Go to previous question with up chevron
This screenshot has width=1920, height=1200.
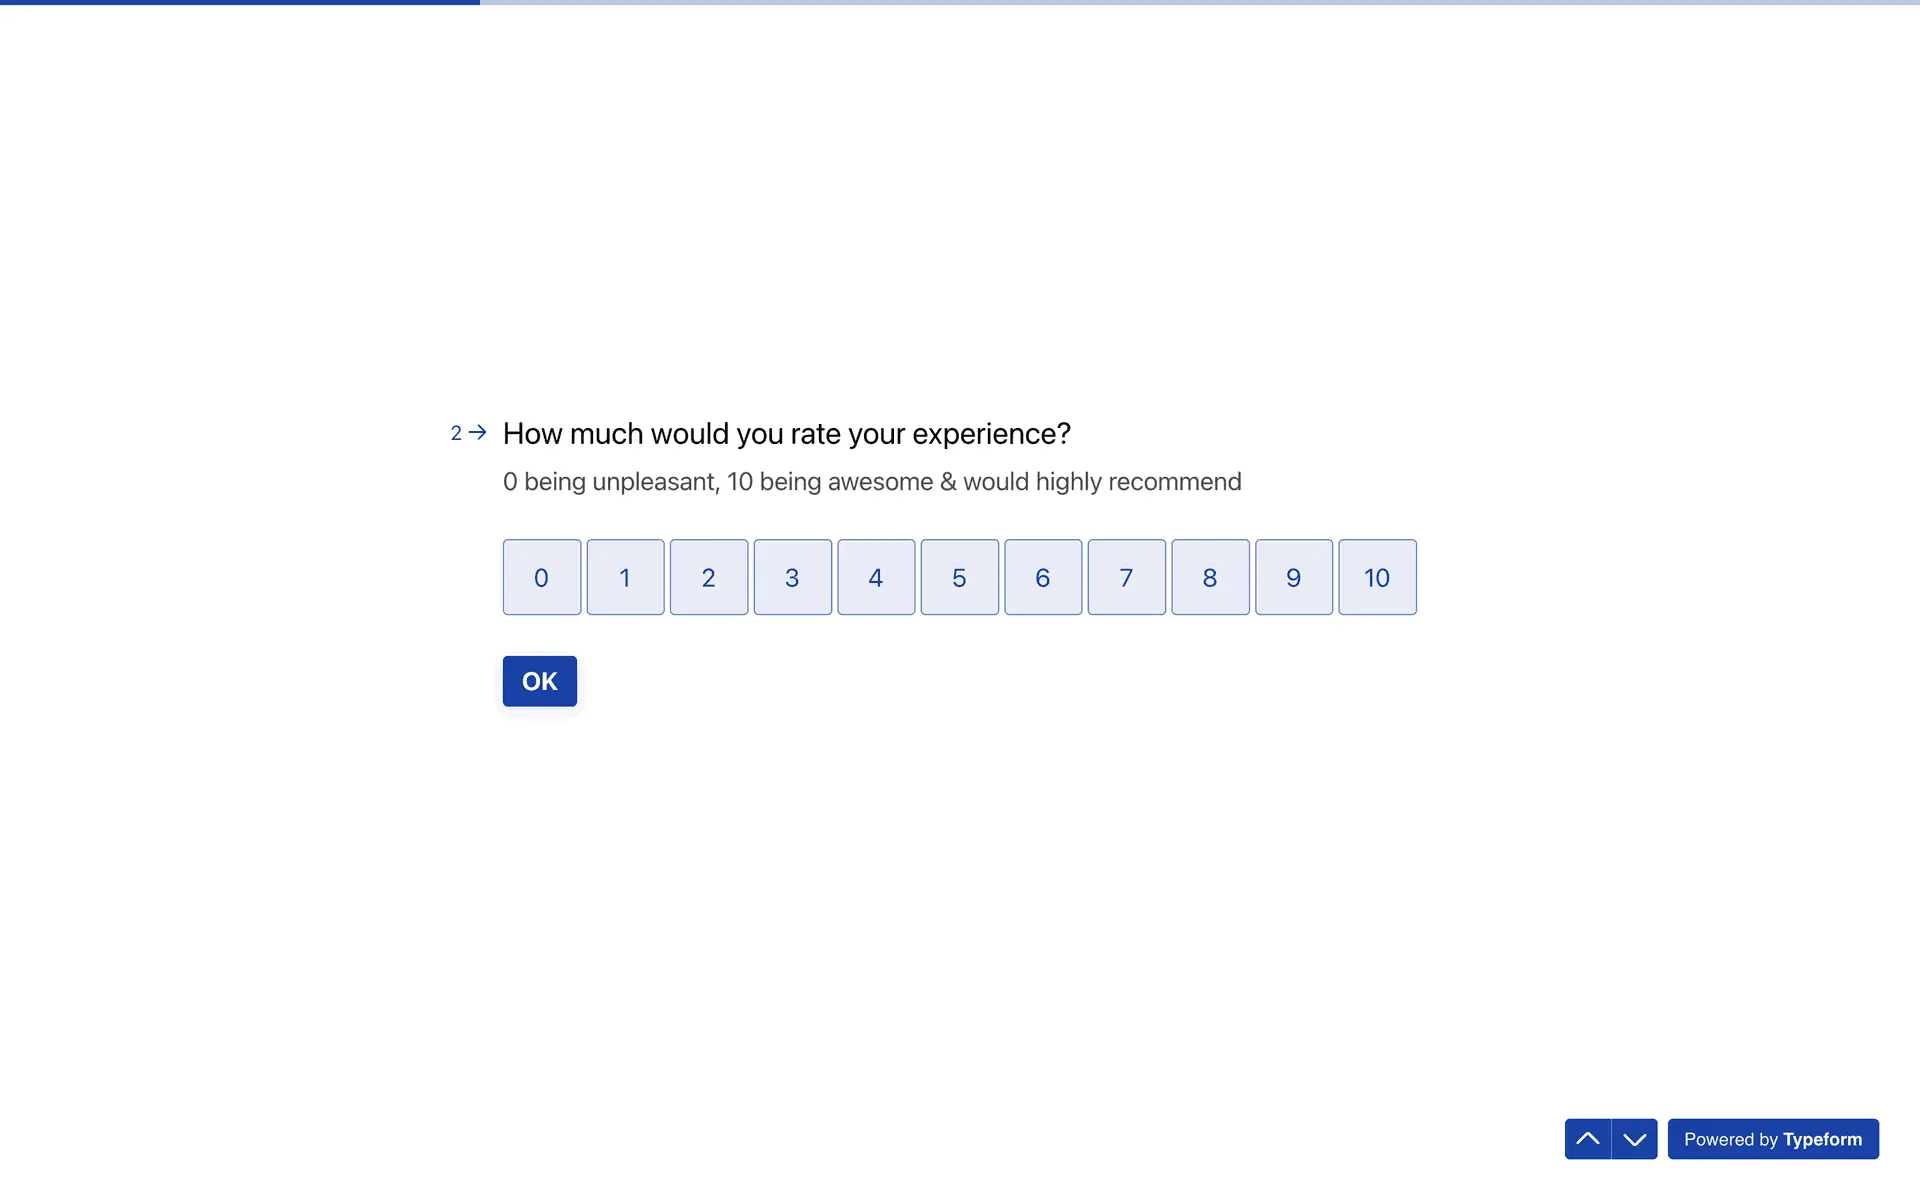(x=1587, y=1139)
